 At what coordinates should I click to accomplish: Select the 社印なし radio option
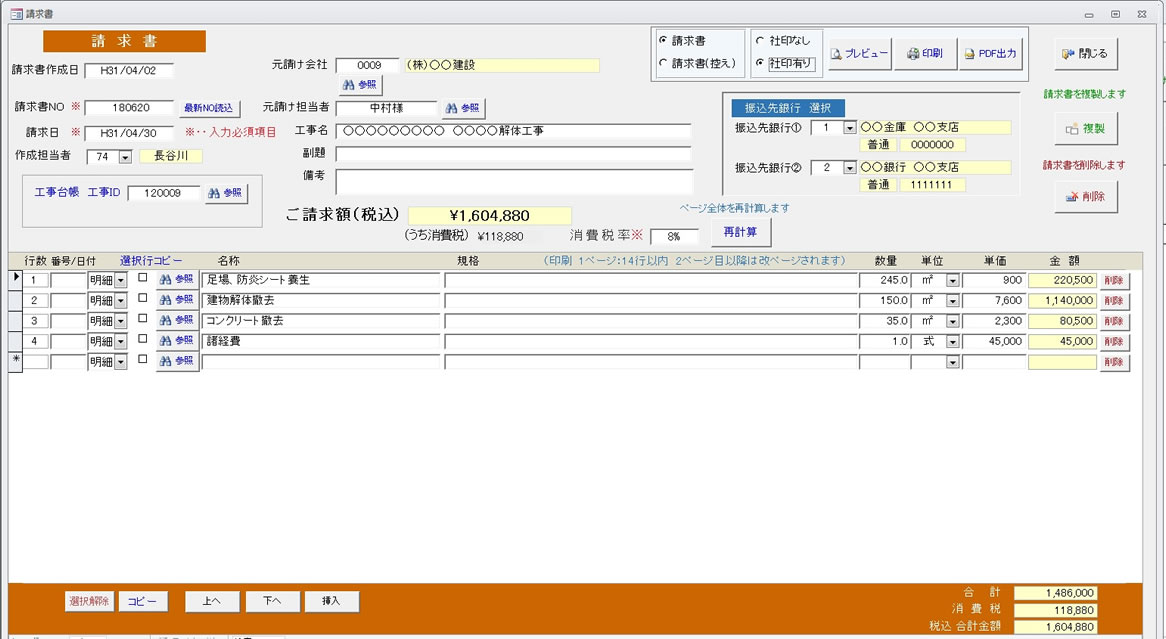tap(761, 41)
